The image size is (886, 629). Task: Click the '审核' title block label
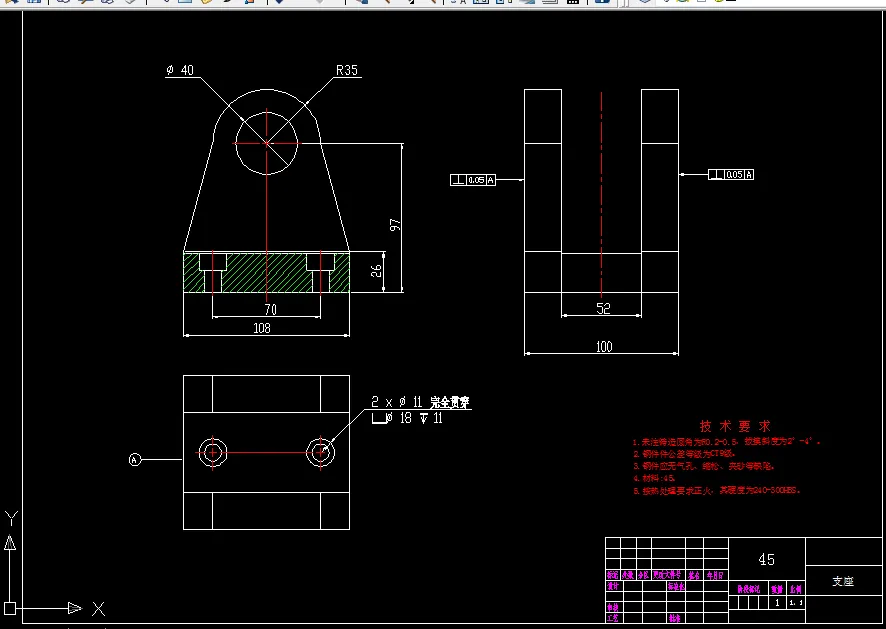(x=613, y=608)
